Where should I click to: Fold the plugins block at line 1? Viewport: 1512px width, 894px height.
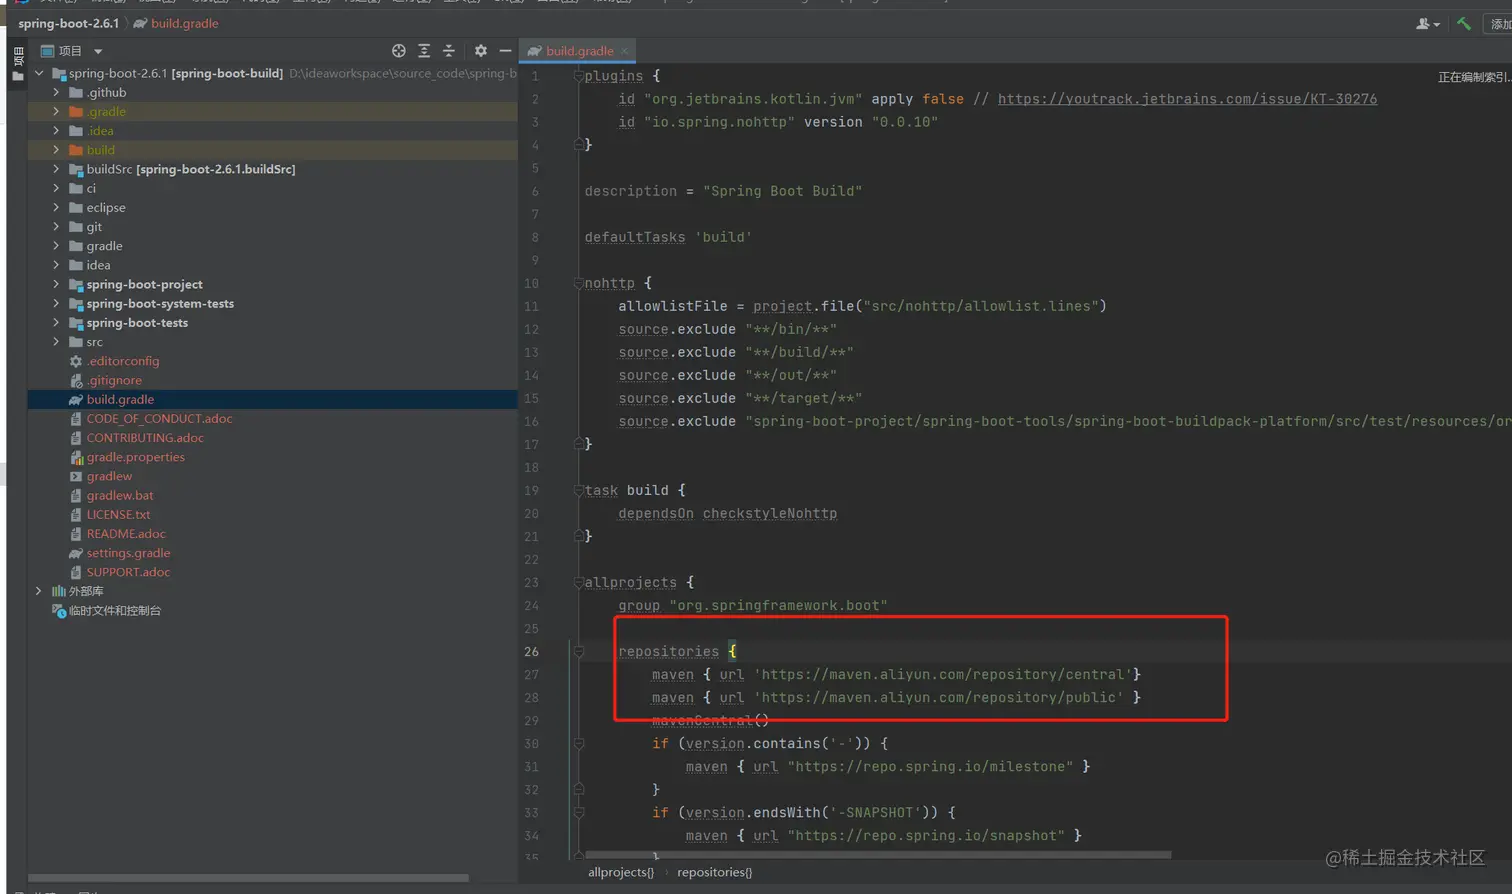pos(578,76)
